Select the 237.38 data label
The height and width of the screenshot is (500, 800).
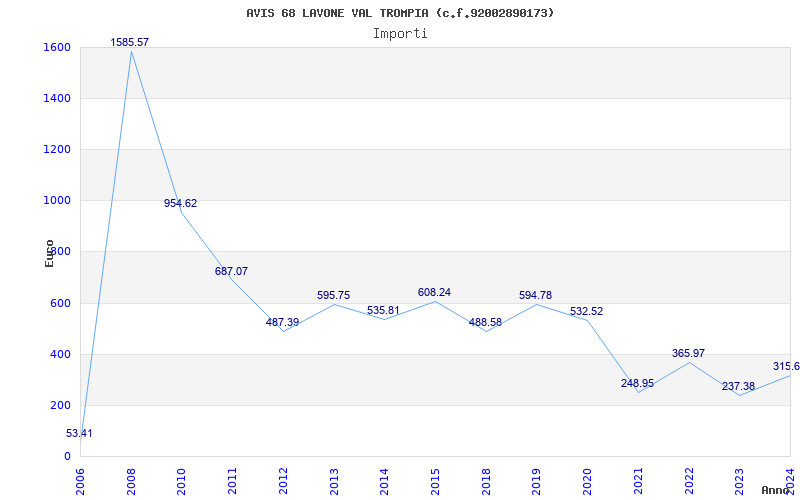coord(738,386)
